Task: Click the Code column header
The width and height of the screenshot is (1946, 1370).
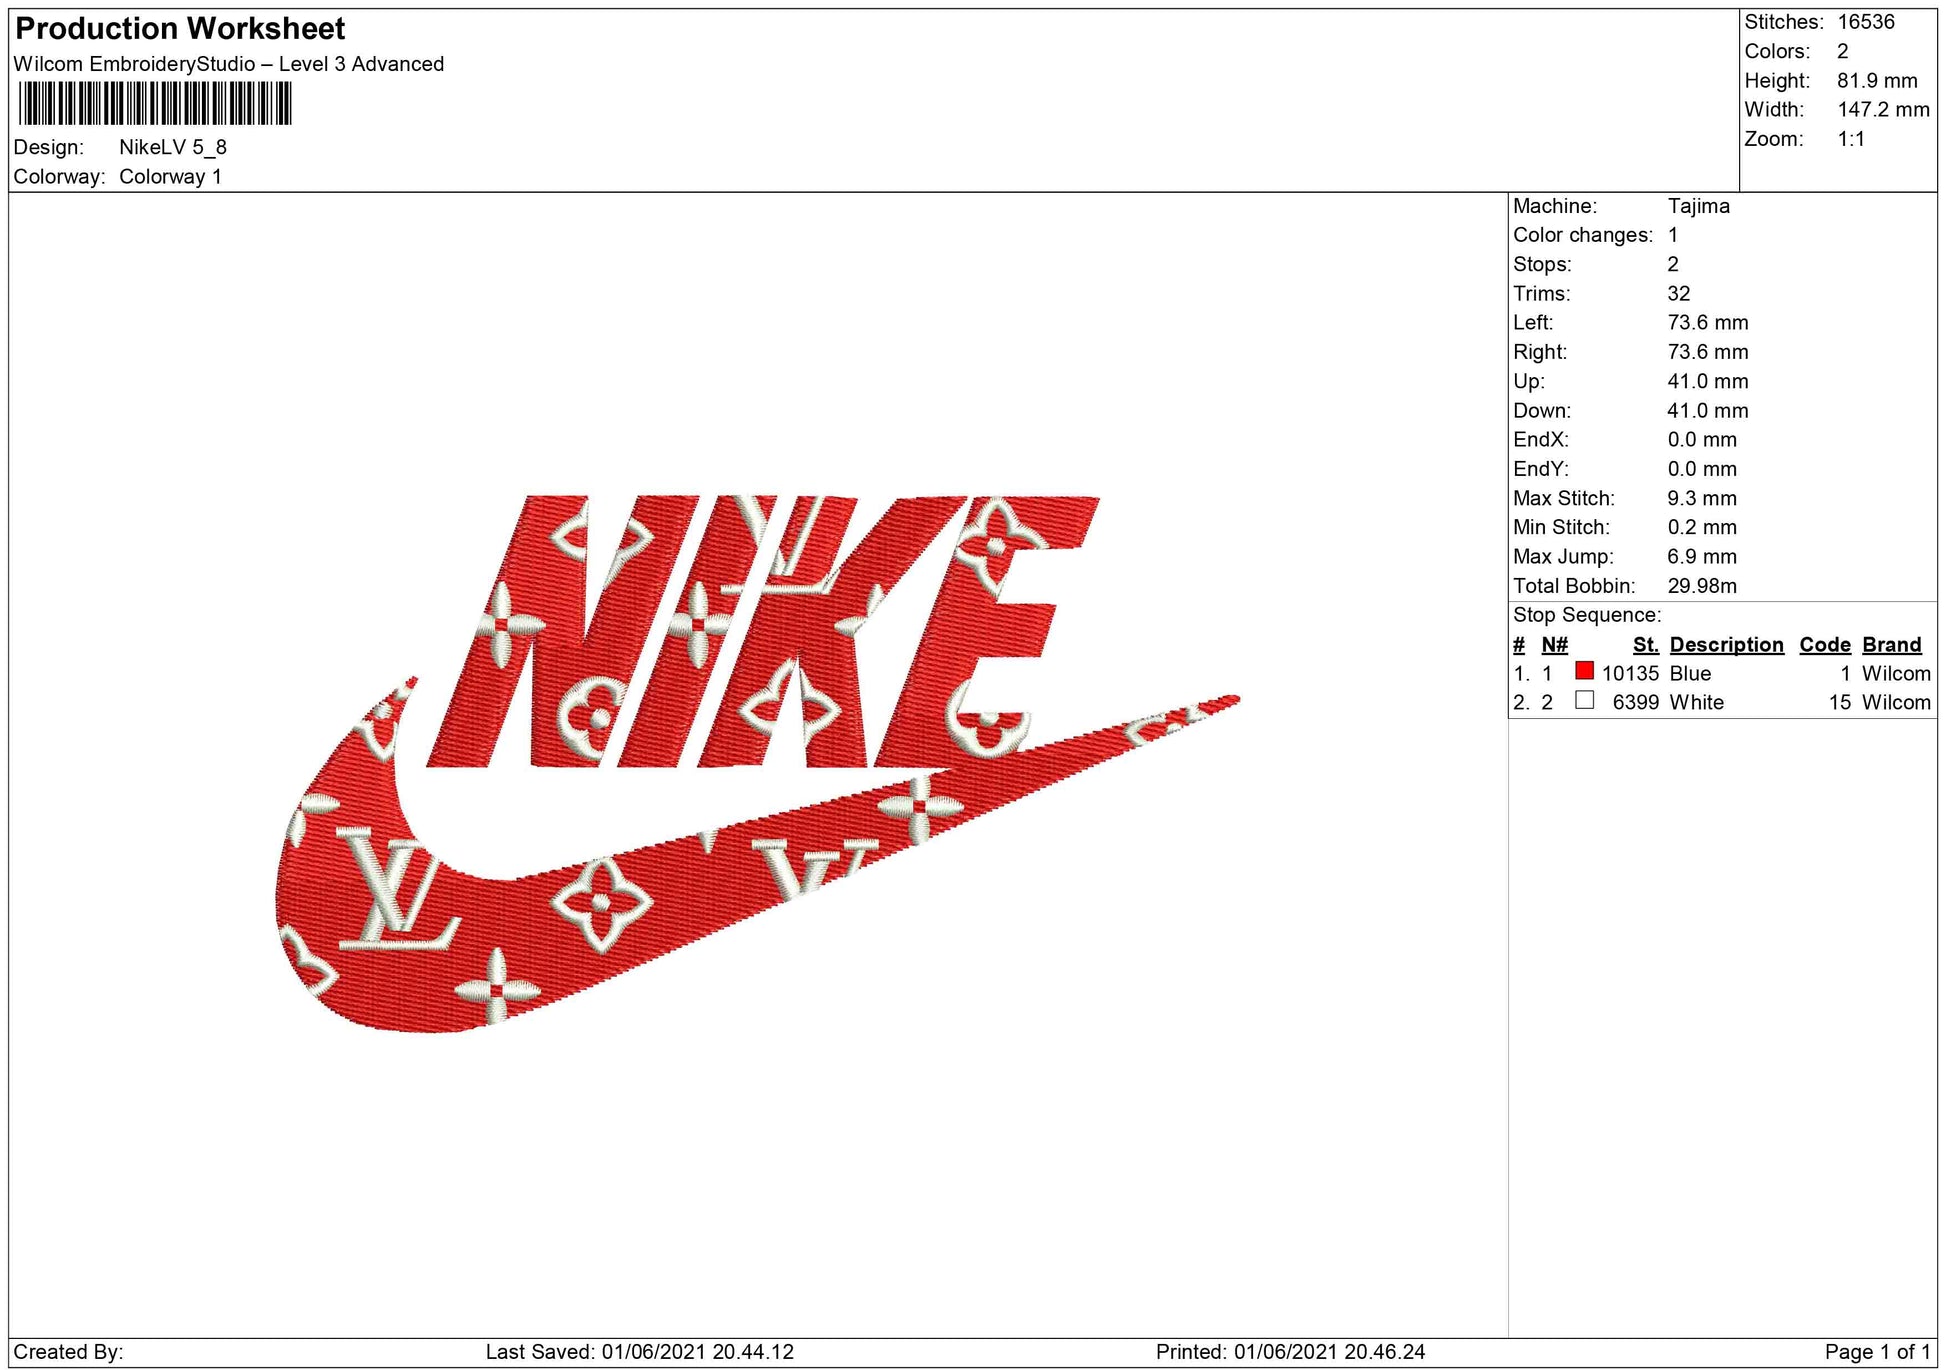Action: [1824, 645]
